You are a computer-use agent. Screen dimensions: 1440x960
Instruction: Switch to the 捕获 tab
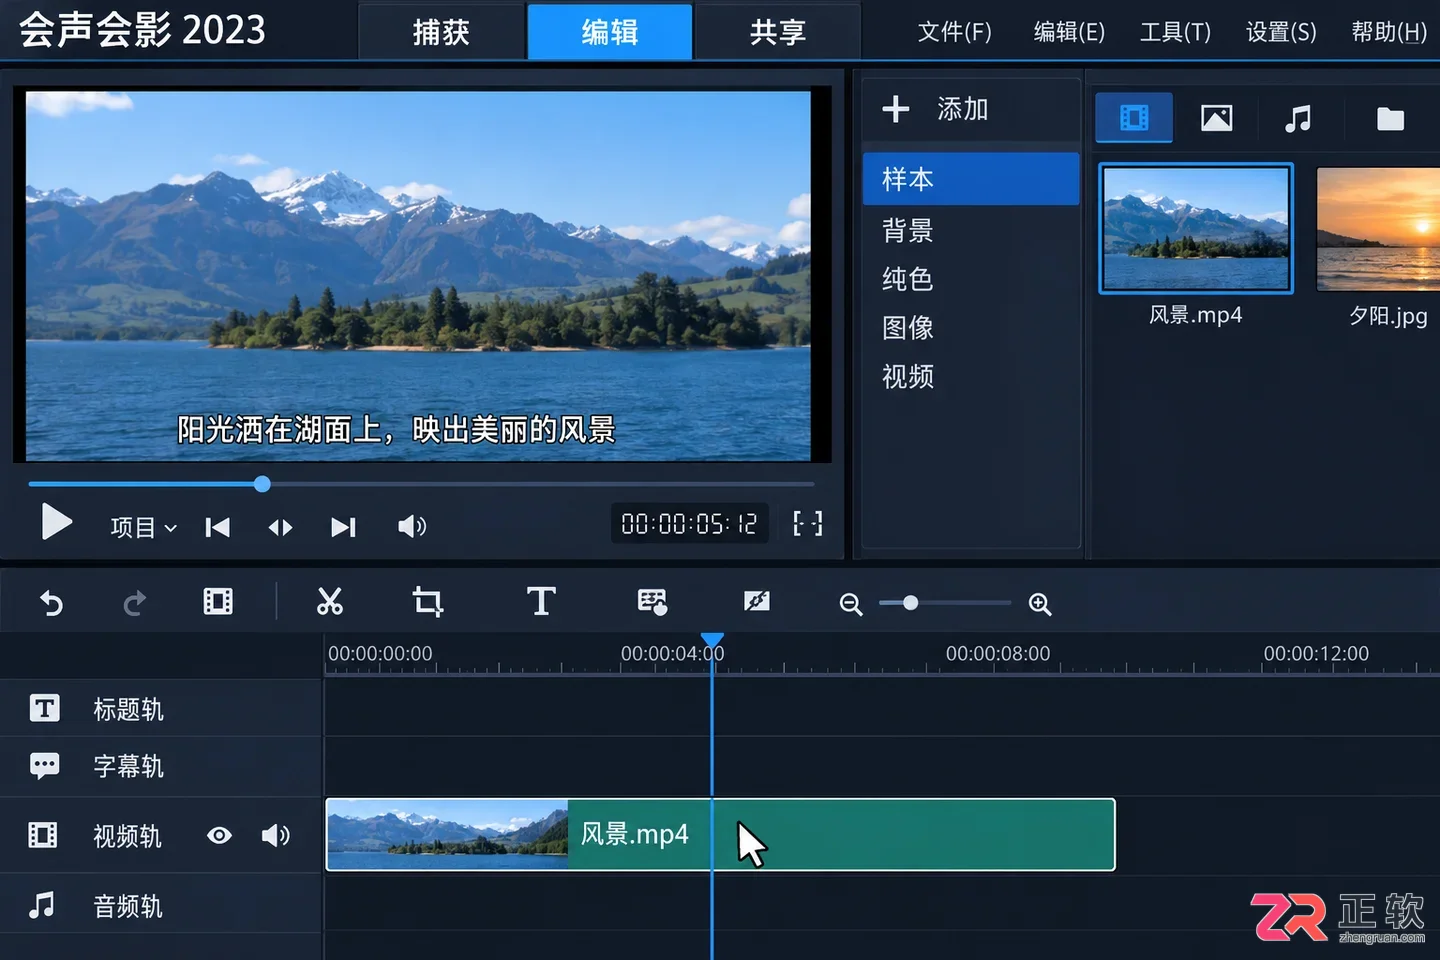pyautogui.click(x=441, y=32)
